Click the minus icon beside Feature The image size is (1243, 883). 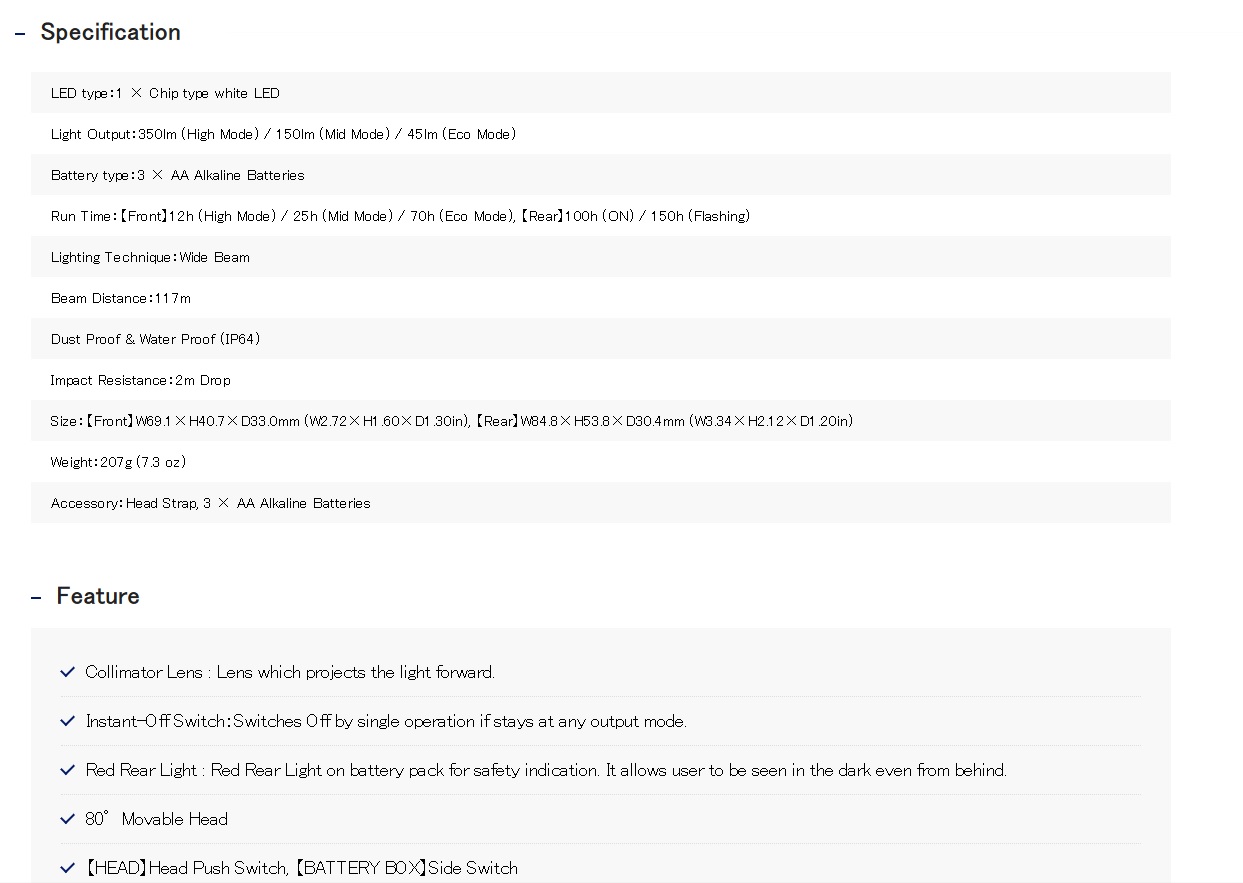tap(36, 598)
